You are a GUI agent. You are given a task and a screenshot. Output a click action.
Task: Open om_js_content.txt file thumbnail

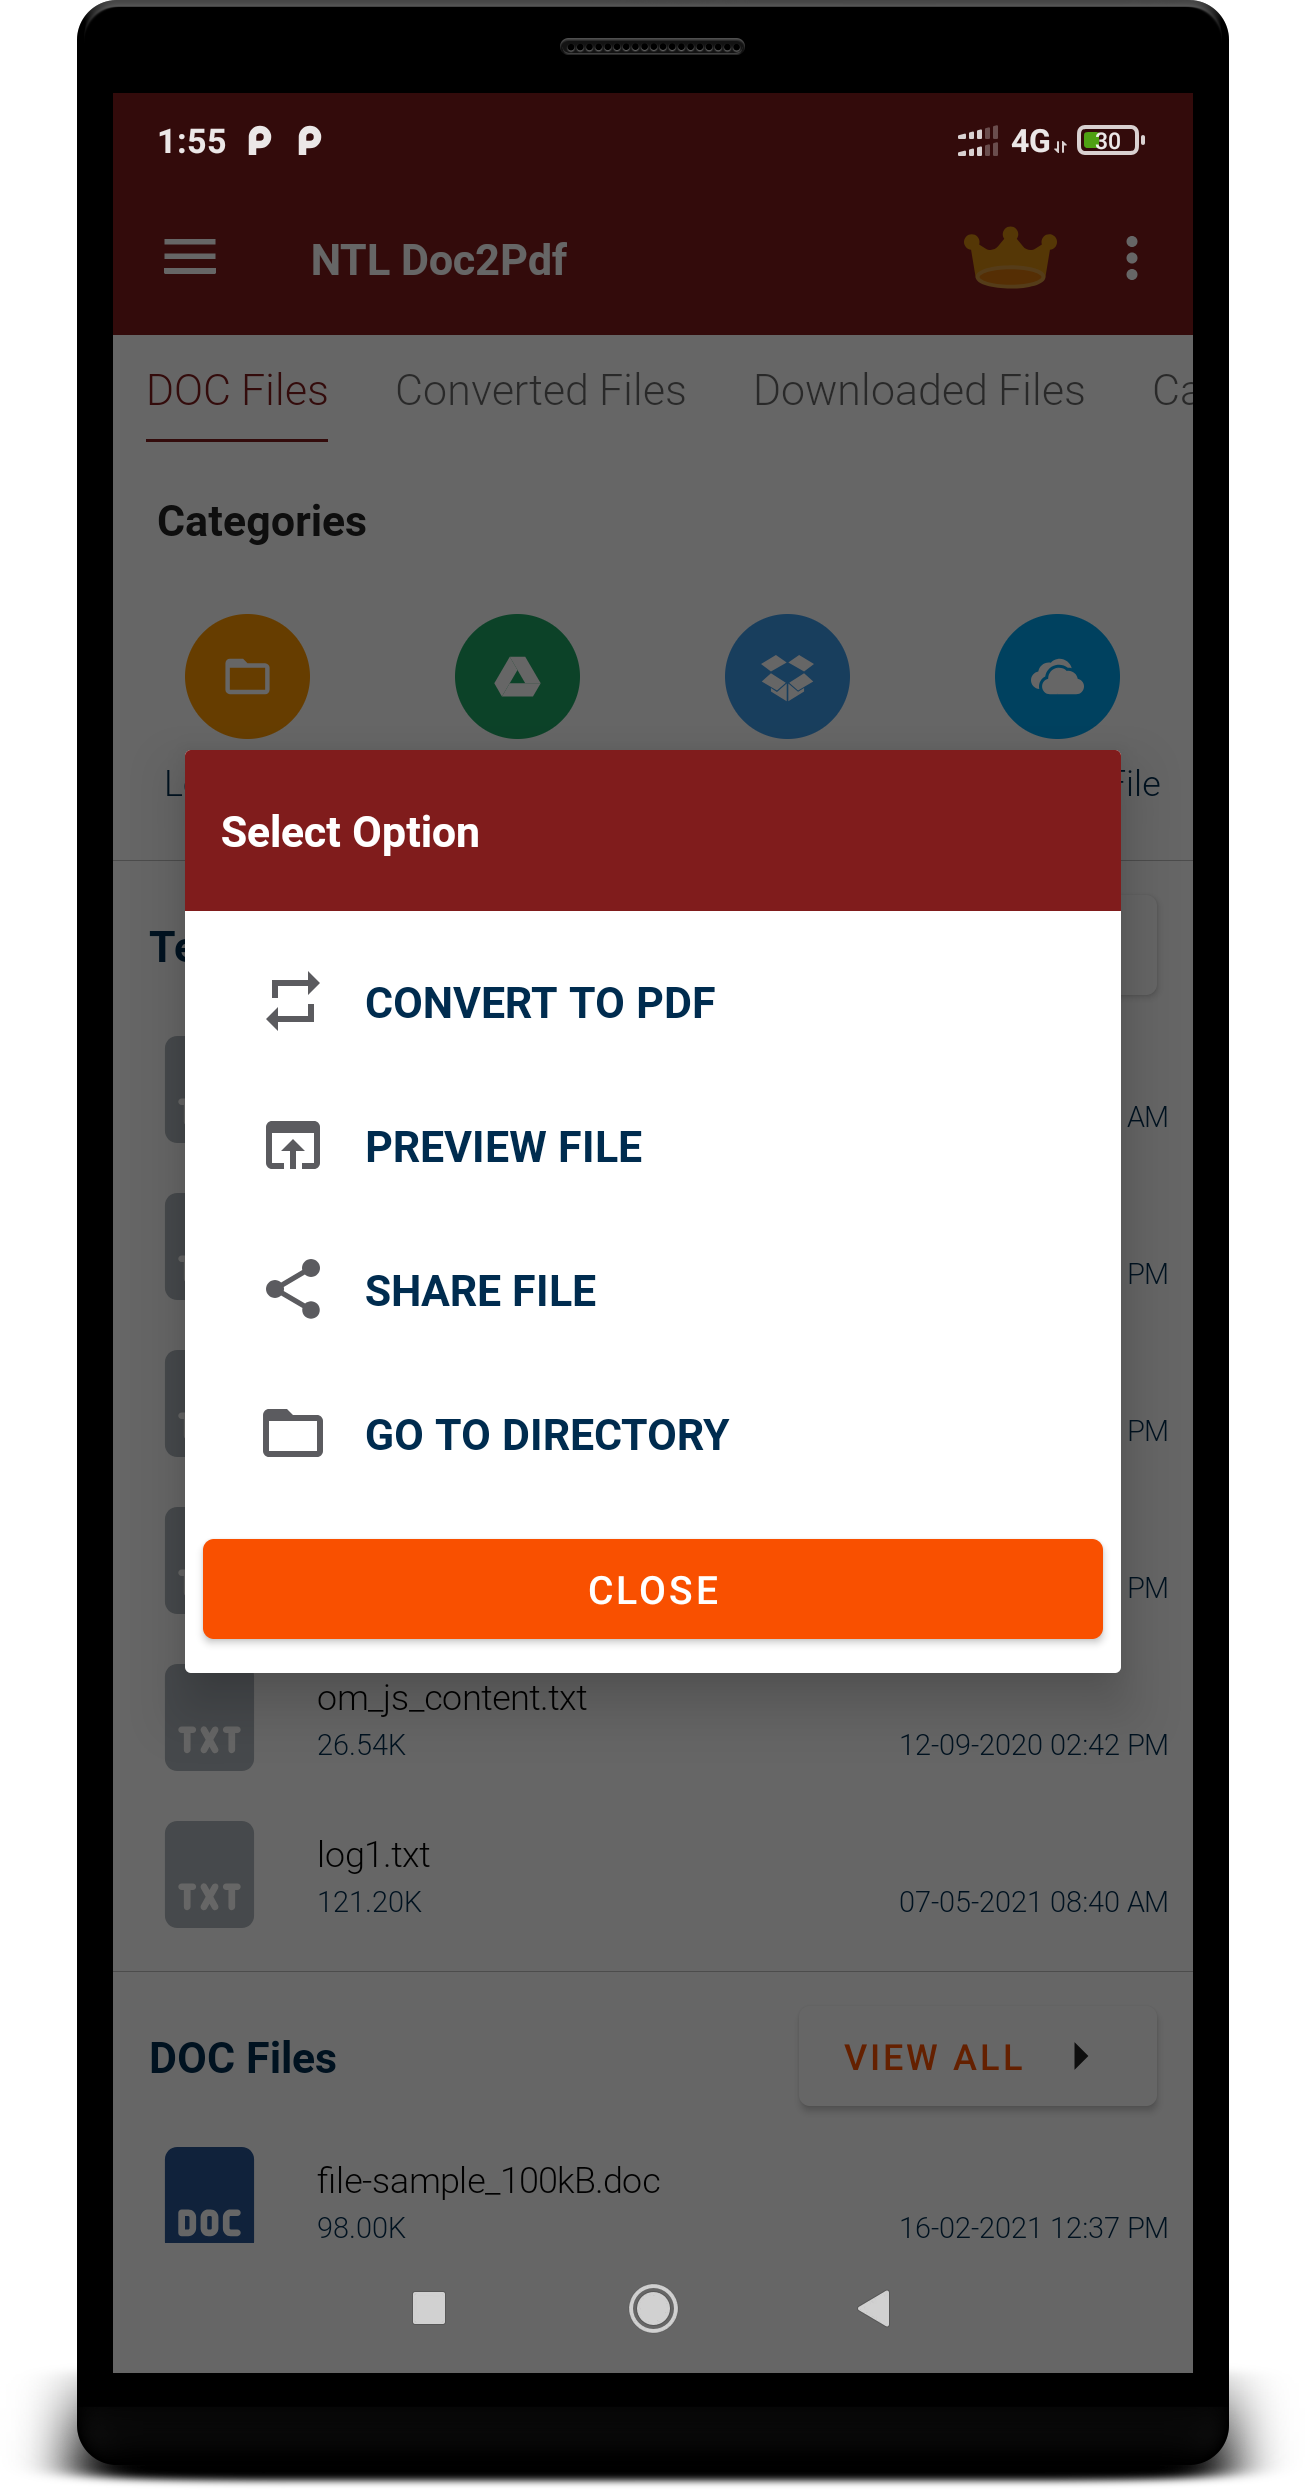click(x=209, y=1719)
